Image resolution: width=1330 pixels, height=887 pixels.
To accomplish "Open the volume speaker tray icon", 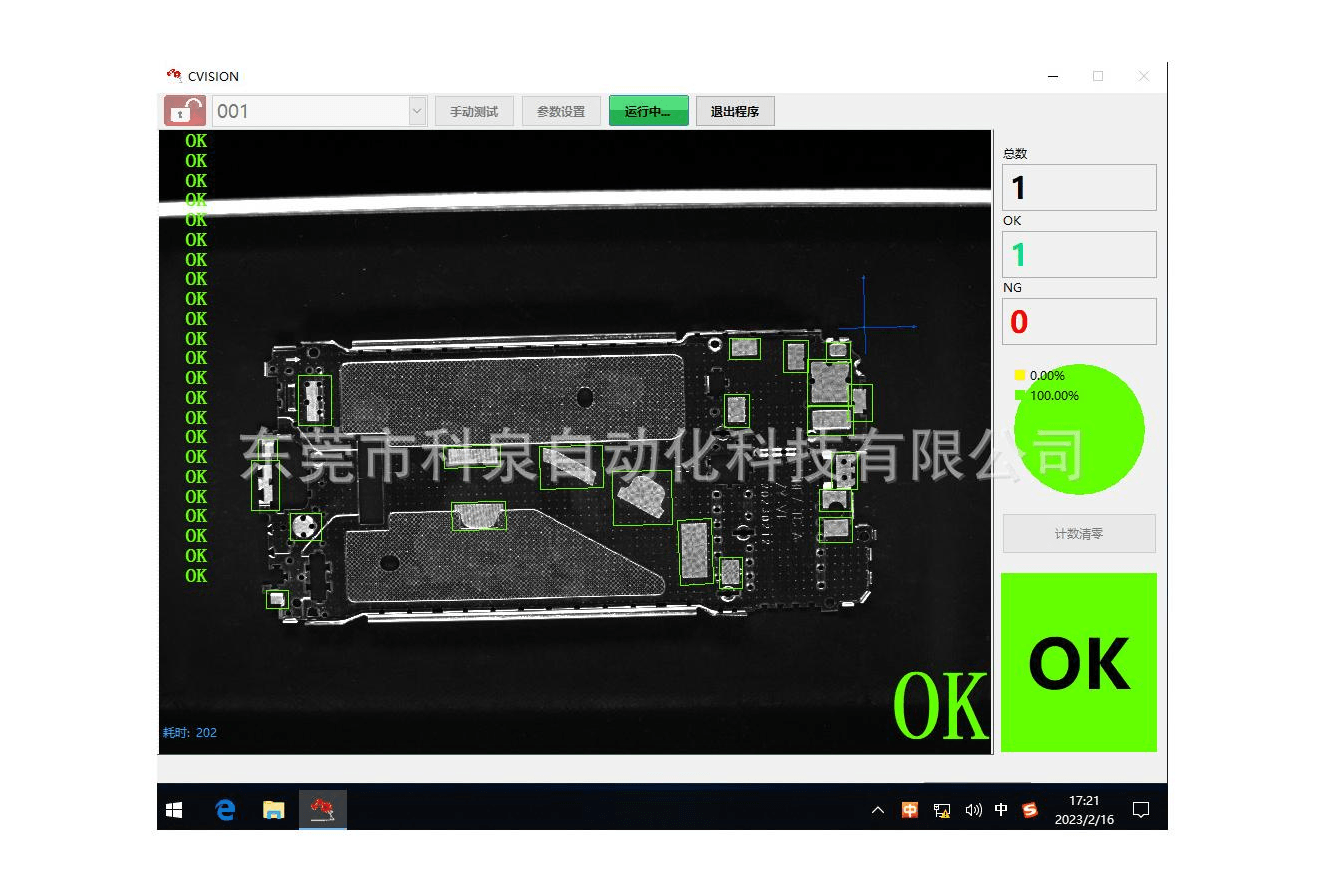I will tap(973, 810).
